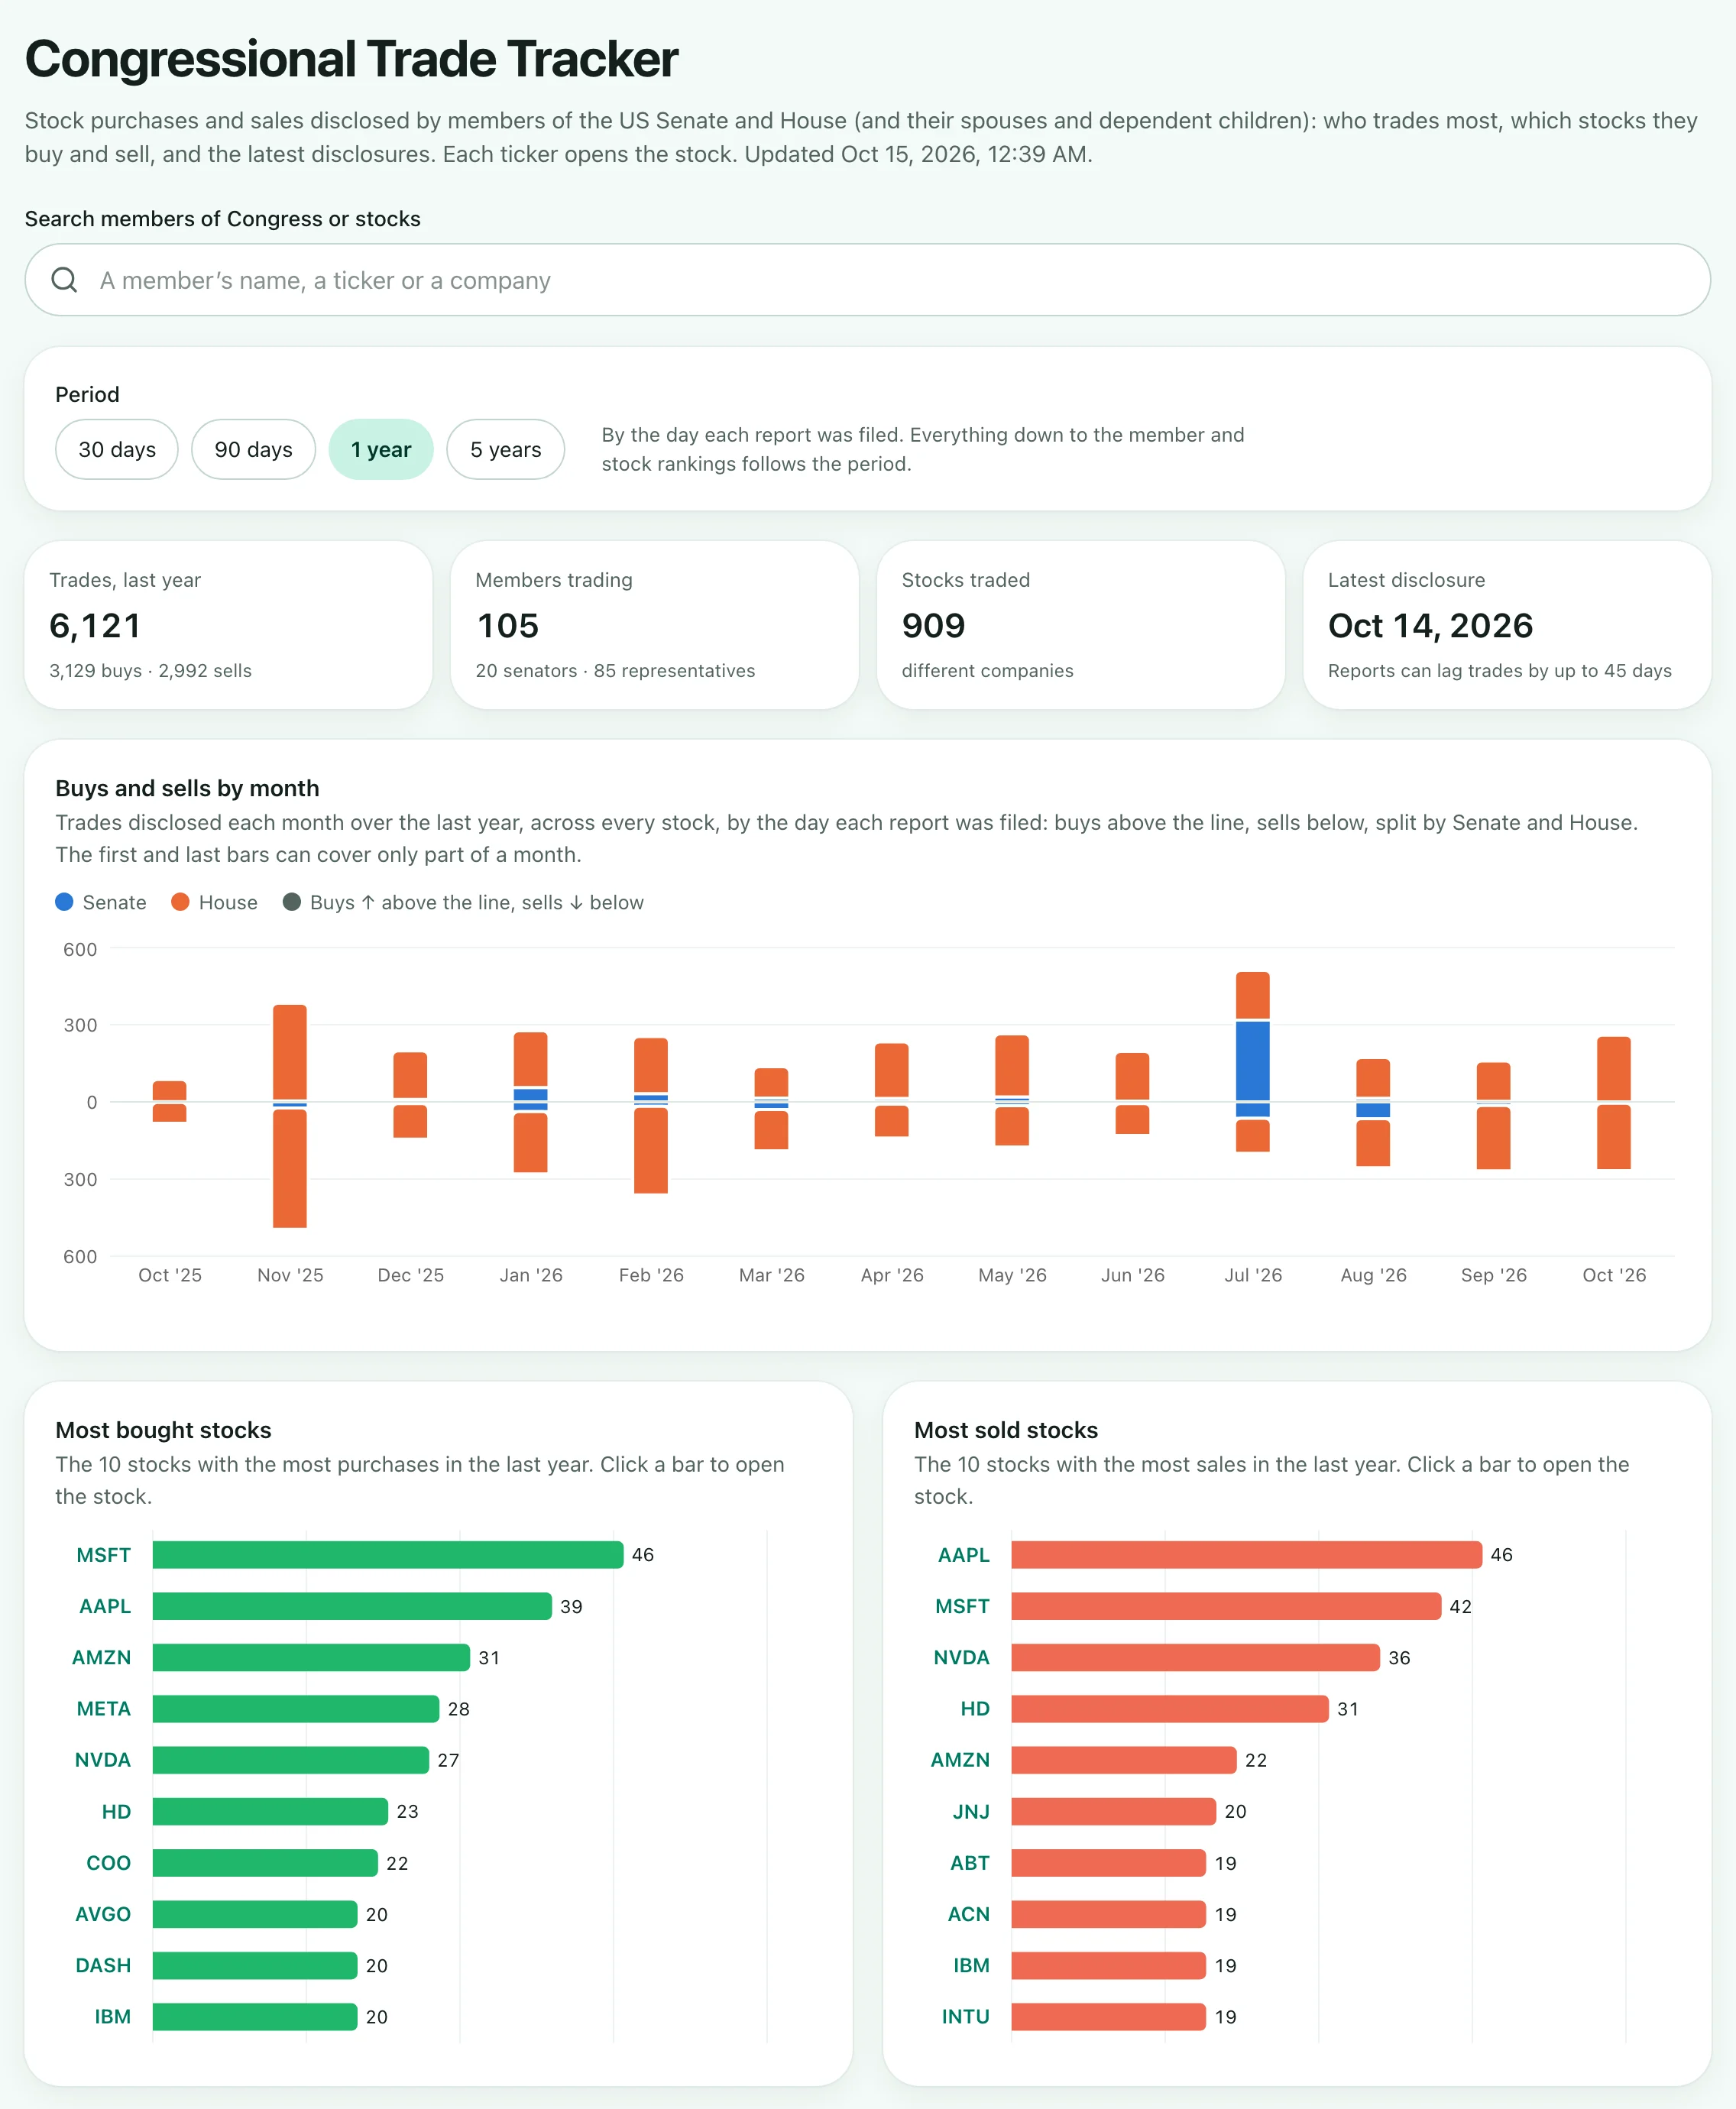Screen dimensions: 1736x2109
Task: Open ACN ticker link
Action: 969,1913
